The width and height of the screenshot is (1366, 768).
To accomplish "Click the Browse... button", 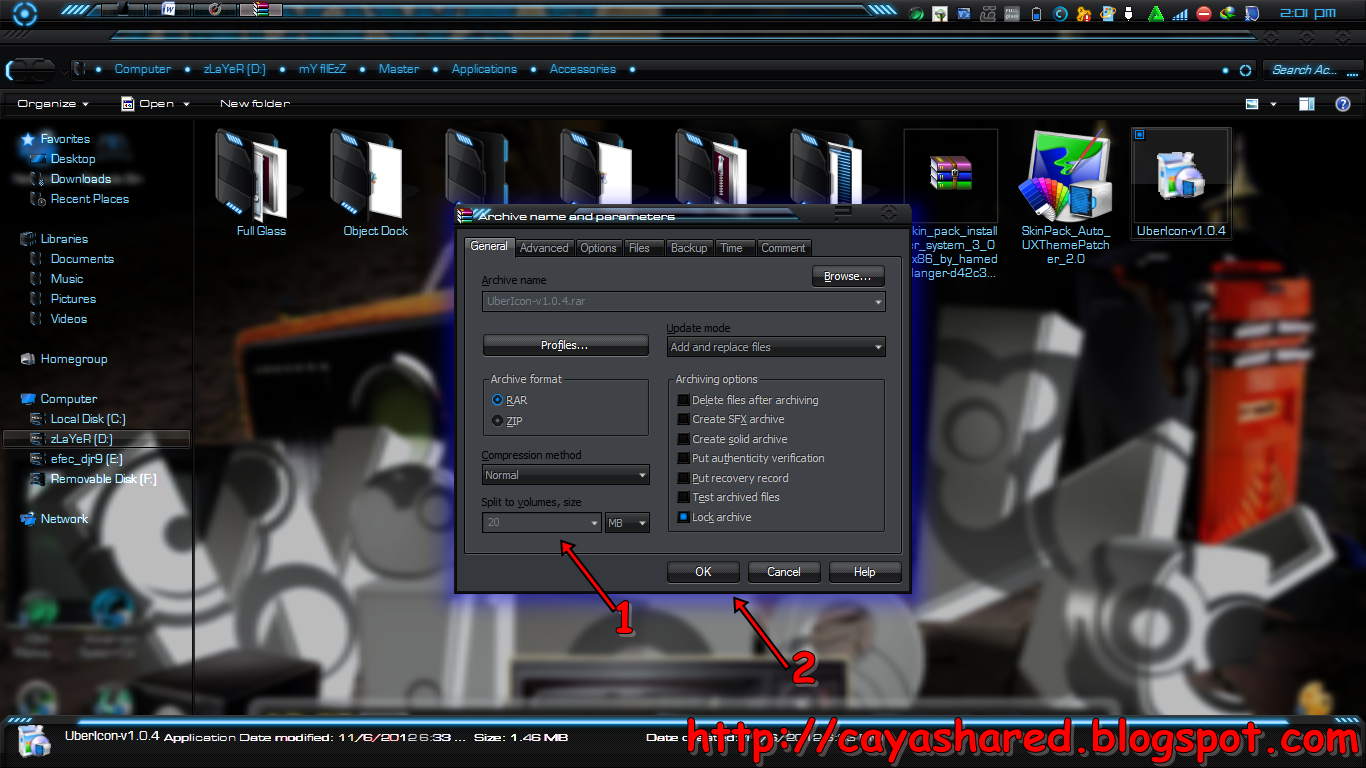I will [x=848, y=276].
